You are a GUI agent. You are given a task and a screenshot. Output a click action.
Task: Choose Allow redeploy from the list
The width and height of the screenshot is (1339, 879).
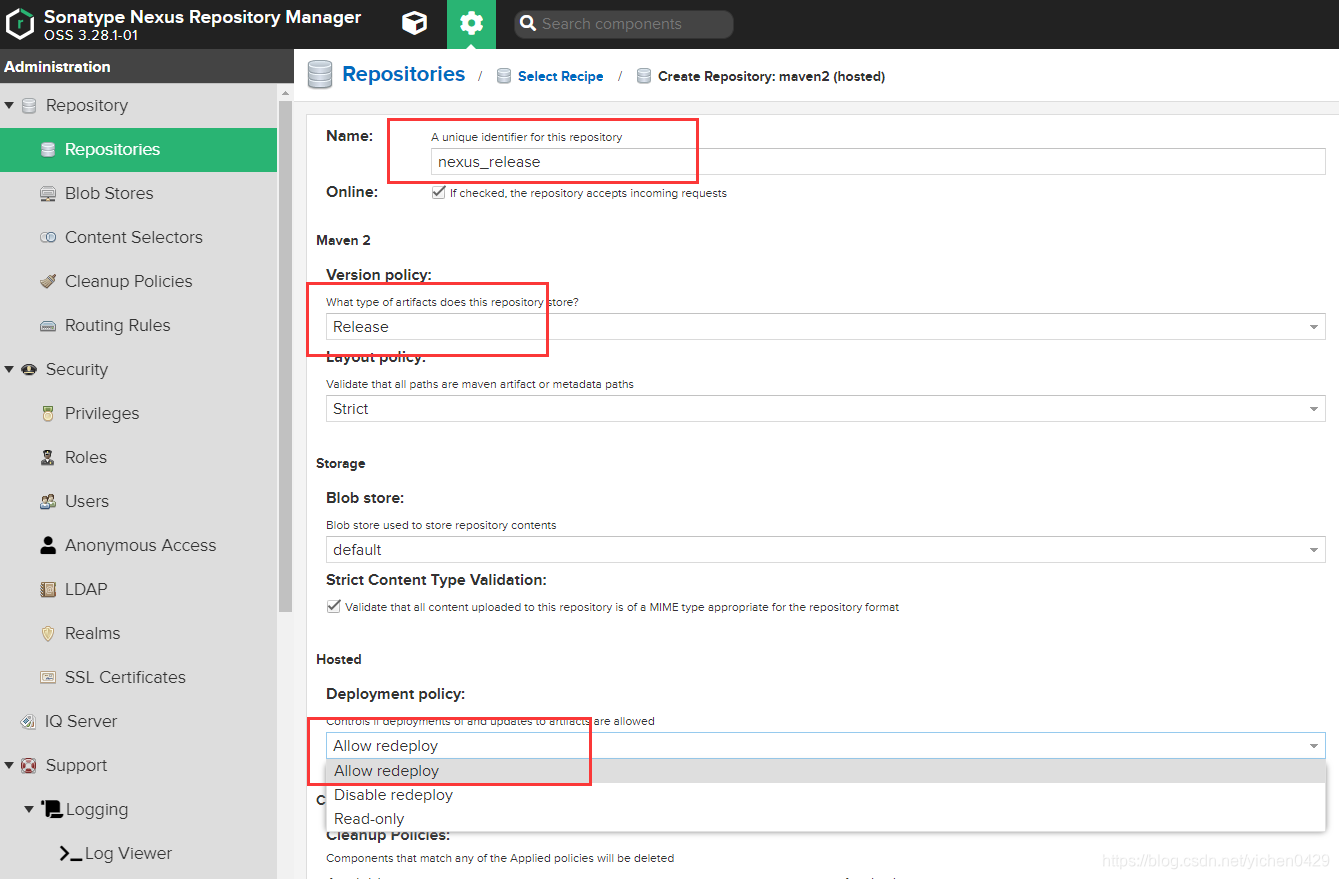[825, 771]
